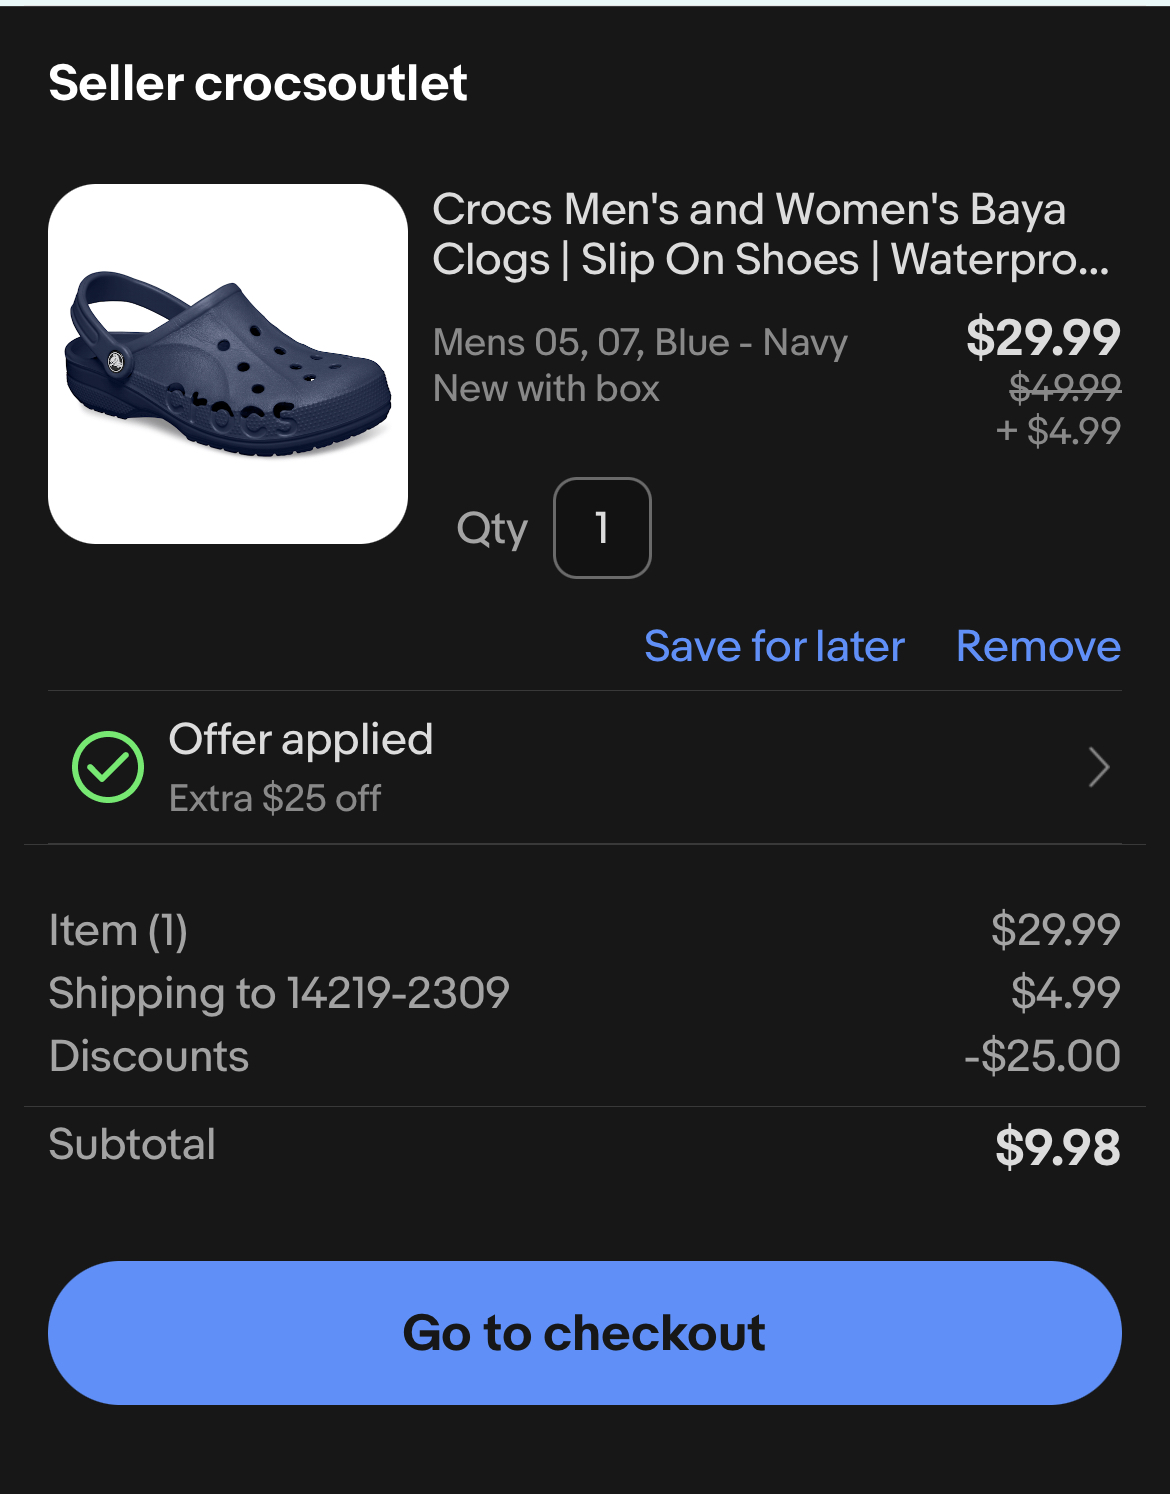The height and width of the screenshot is (1494, 1170).
Task: Click the Shipping to 14219-2309 line
Action: [x=279, y=993]
